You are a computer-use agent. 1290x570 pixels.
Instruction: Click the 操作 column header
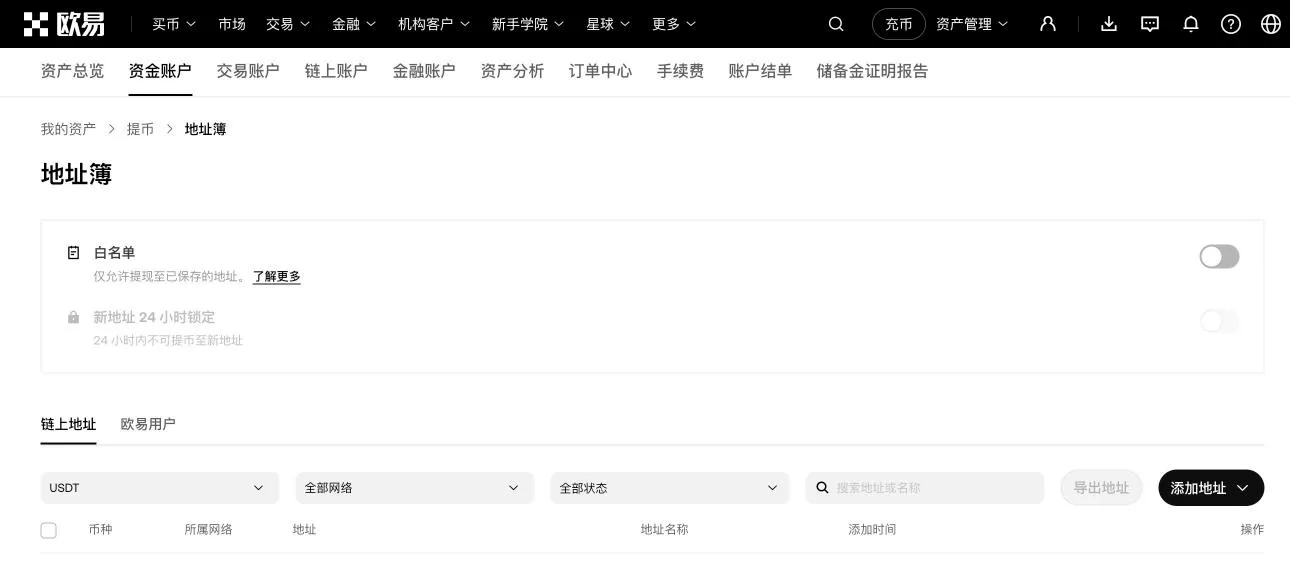click(1252, 529)
